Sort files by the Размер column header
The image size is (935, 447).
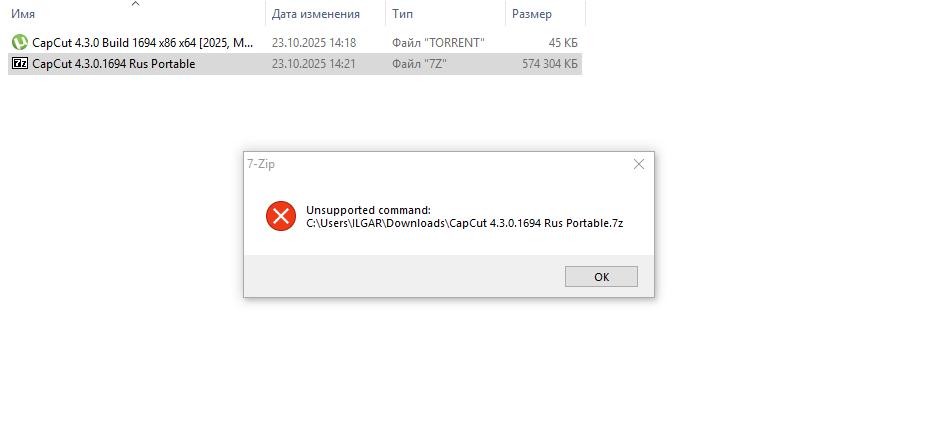[x=531, y=14]
